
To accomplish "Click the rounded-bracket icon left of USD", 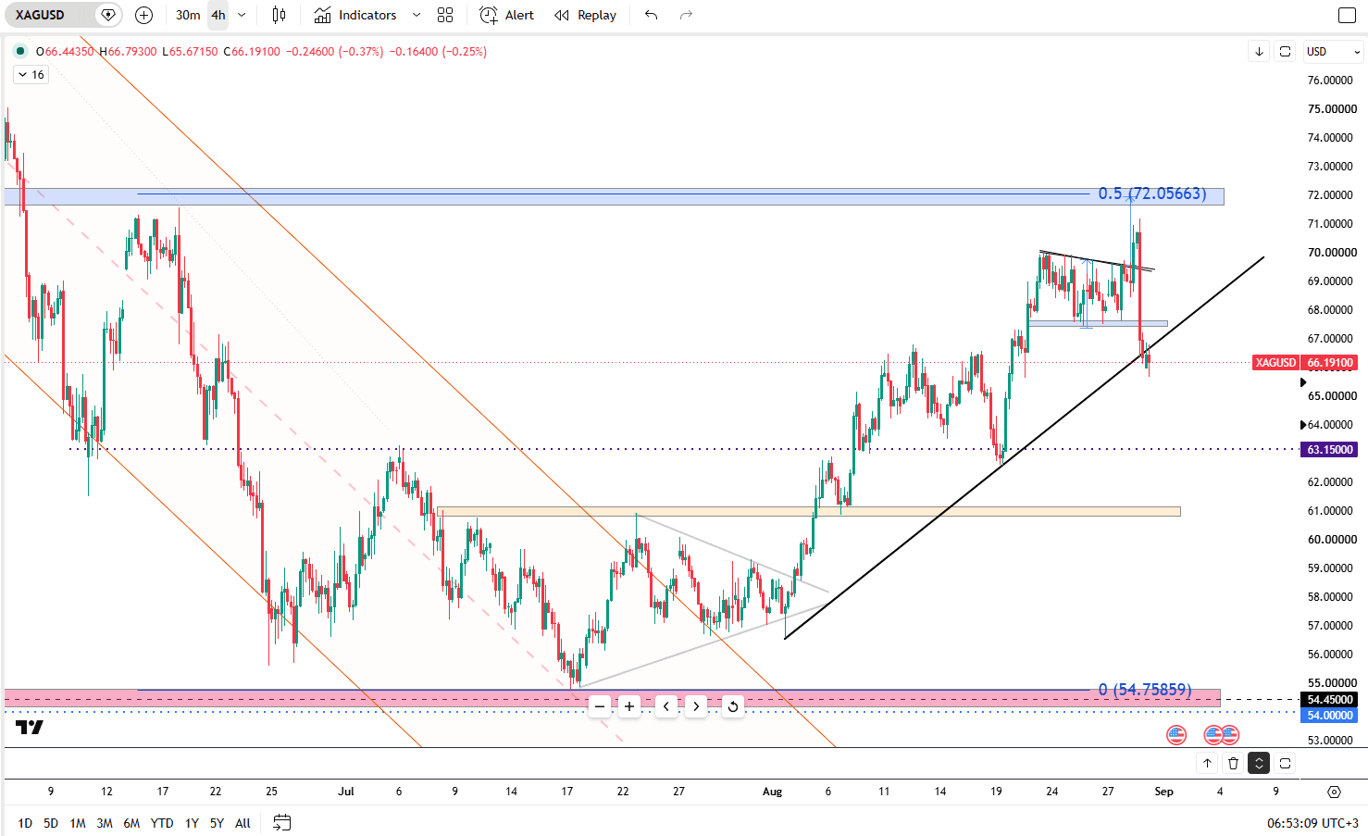I will [x=1285, y=51].
